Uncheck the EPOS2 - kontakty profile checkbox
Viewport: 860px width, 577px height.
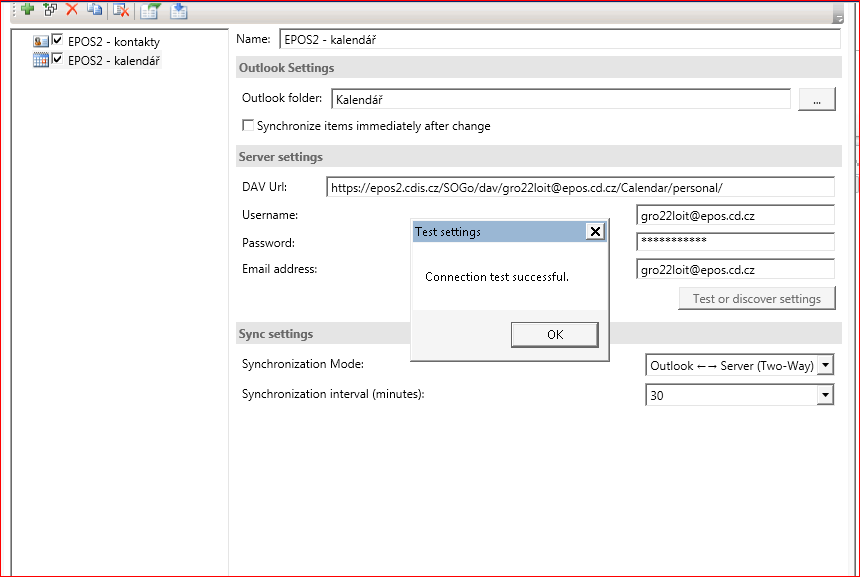57,40
